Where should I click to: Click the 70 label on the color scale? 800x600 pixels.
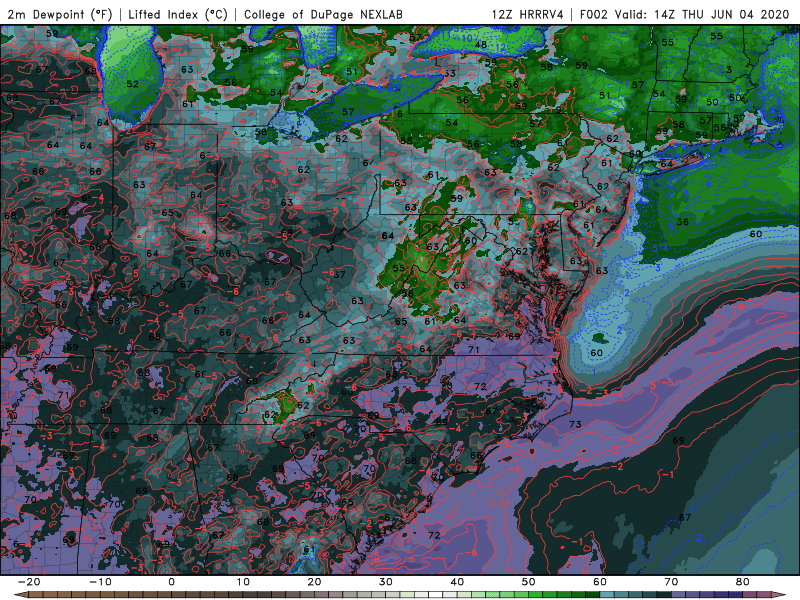coord(671,582)
